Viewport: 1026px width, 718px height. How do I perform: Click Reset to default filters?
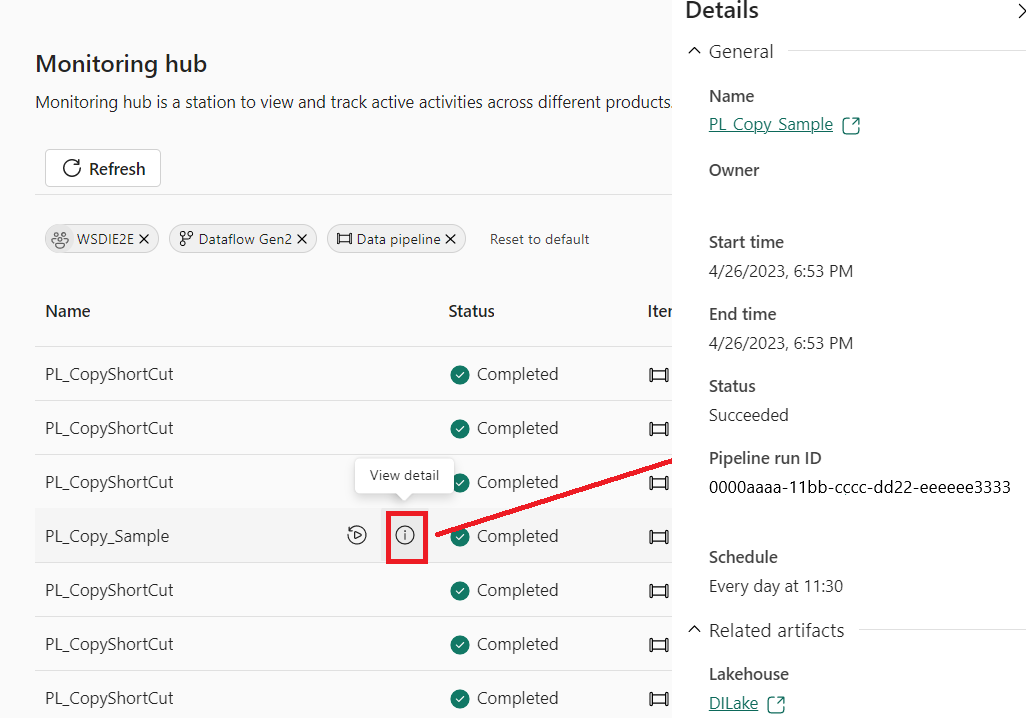539,240
